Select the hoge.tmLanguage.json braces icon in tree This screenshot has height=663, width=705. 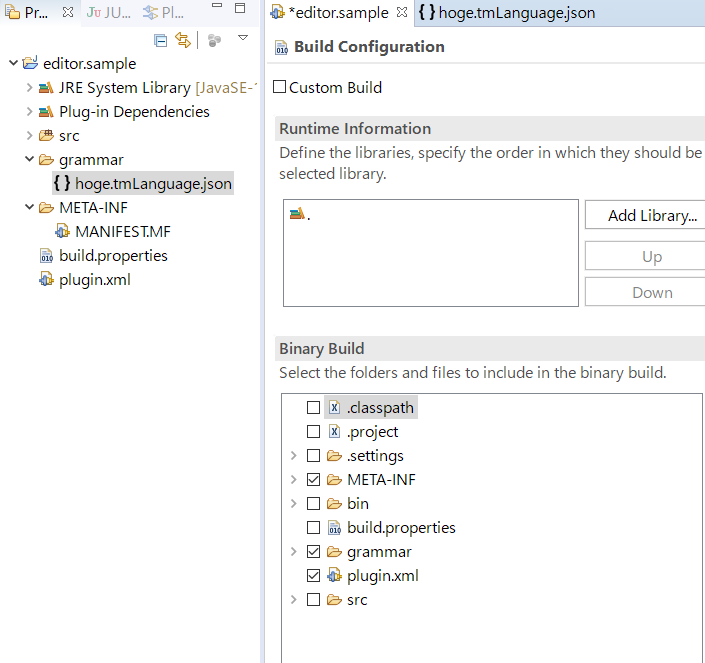[x=62, y=183]
